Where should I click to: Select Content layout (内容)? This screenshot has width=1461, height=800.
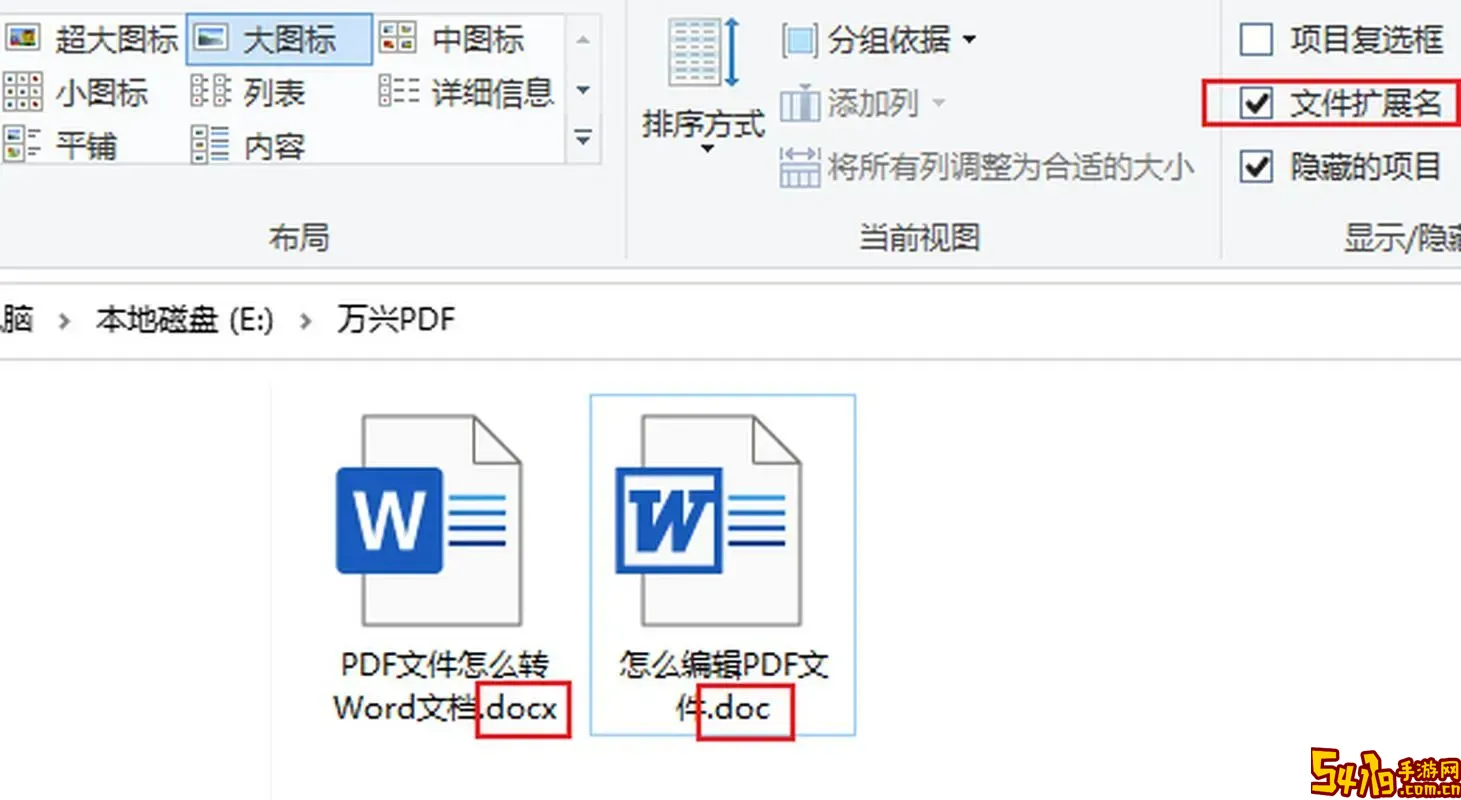pyautogui.click(x=248, y=145)
